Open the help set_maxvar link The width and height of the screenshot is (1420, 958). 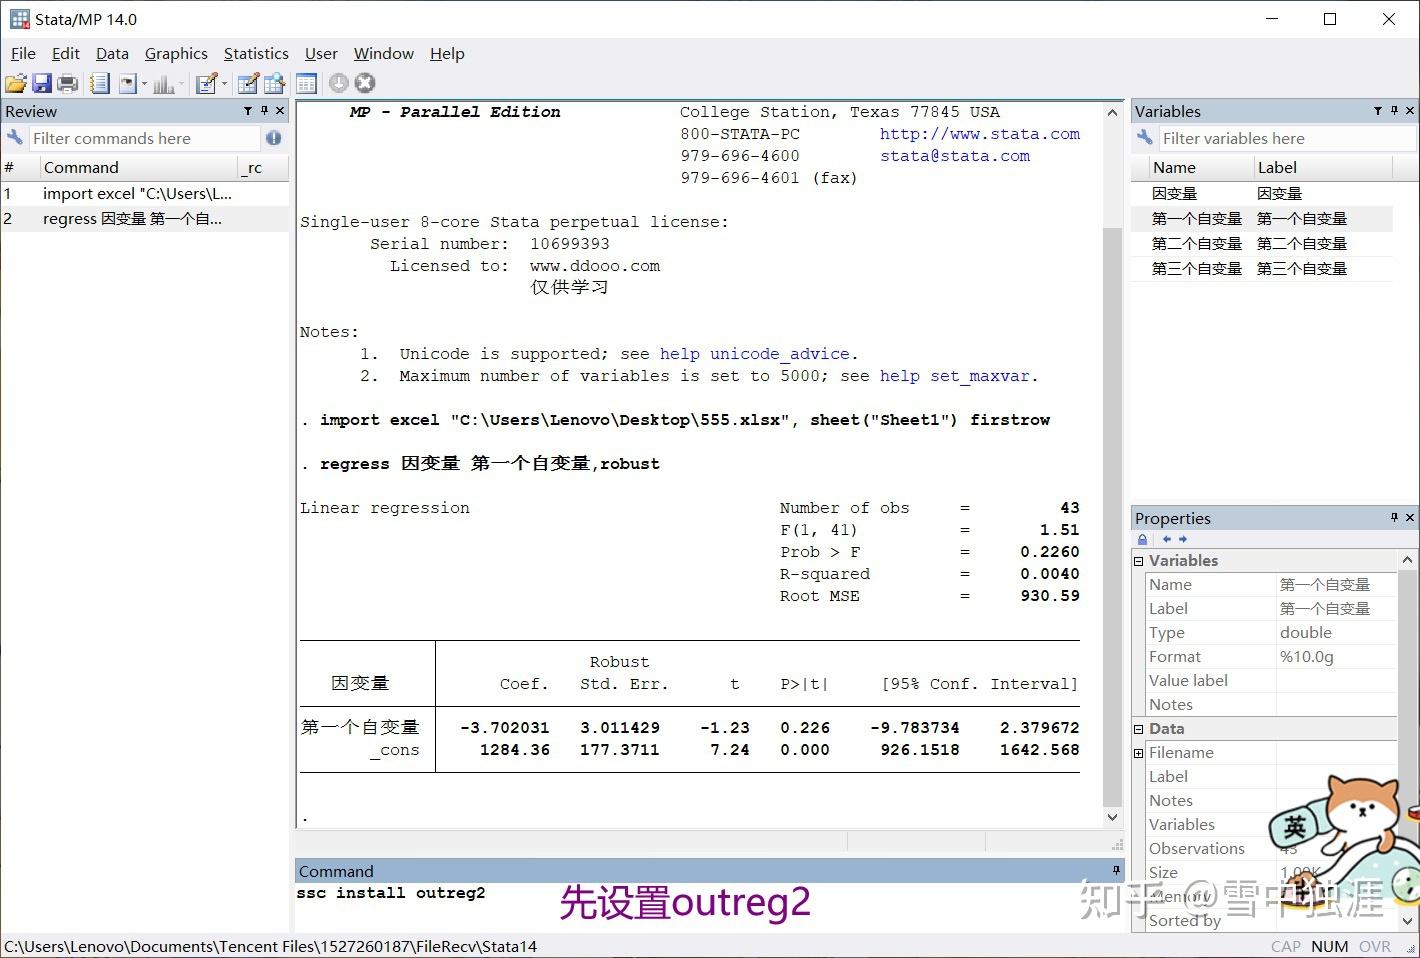[x=954, y=376]
